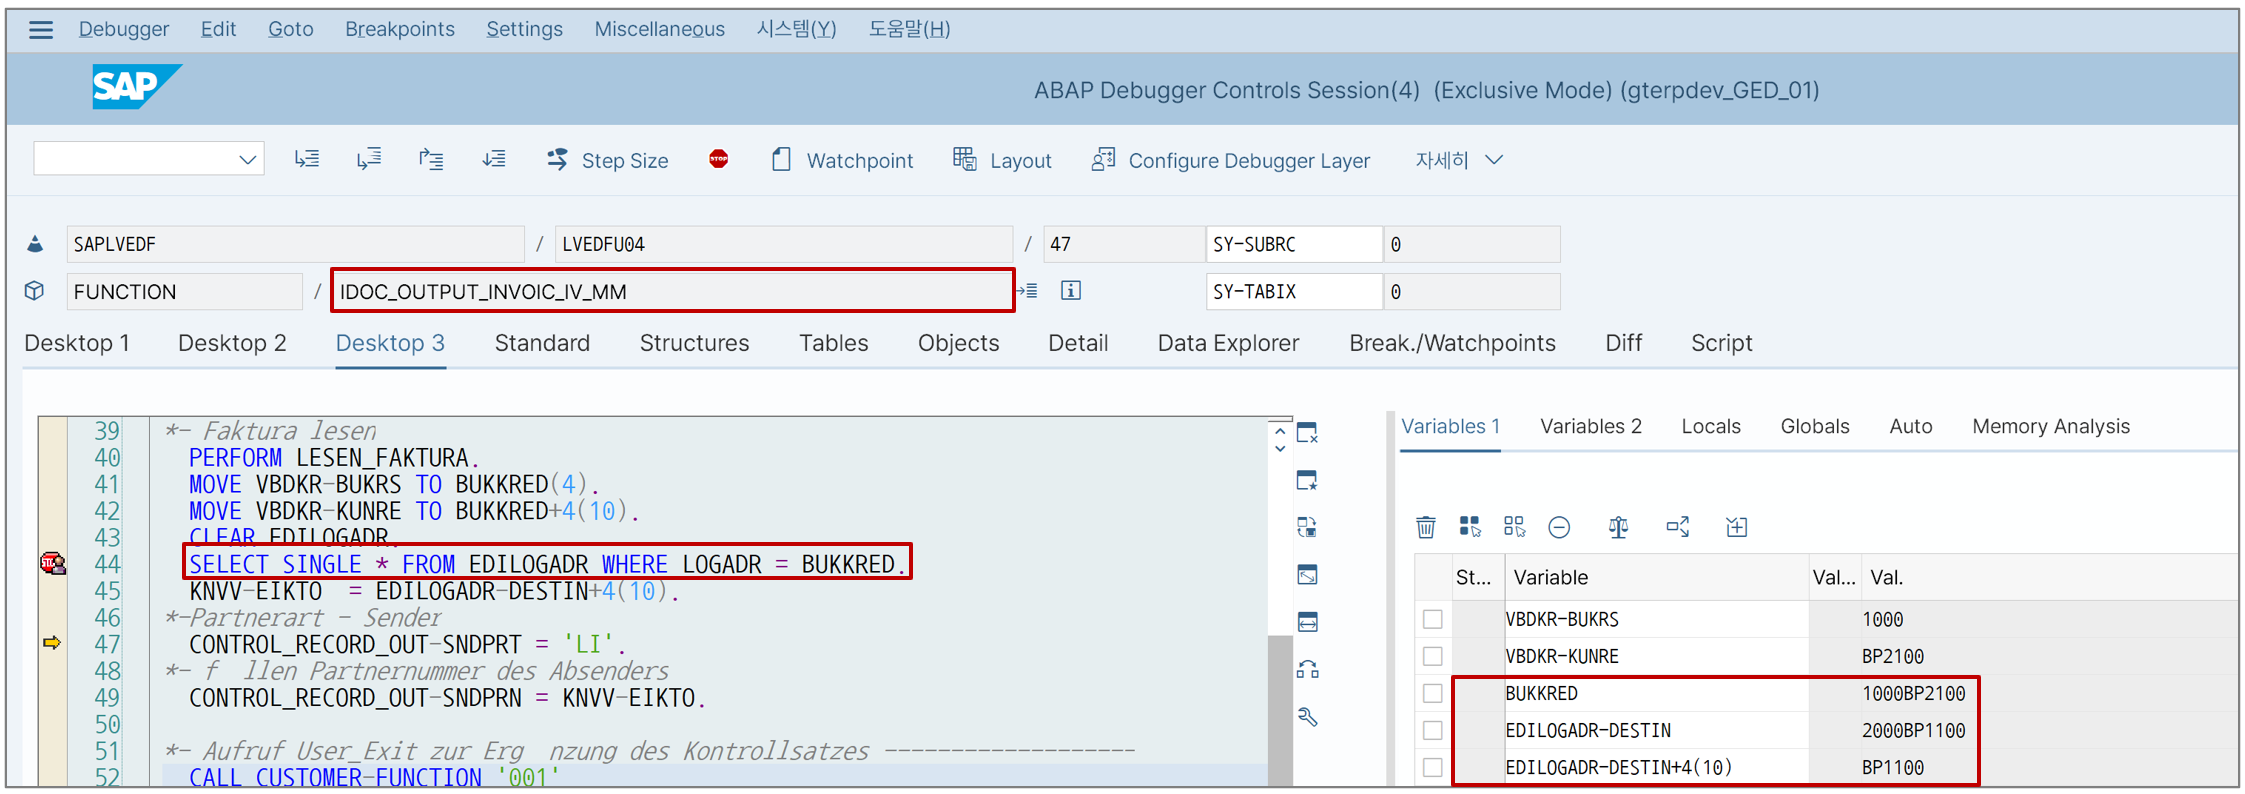Click the source editor vertical scrollbar

(1280, 710)
